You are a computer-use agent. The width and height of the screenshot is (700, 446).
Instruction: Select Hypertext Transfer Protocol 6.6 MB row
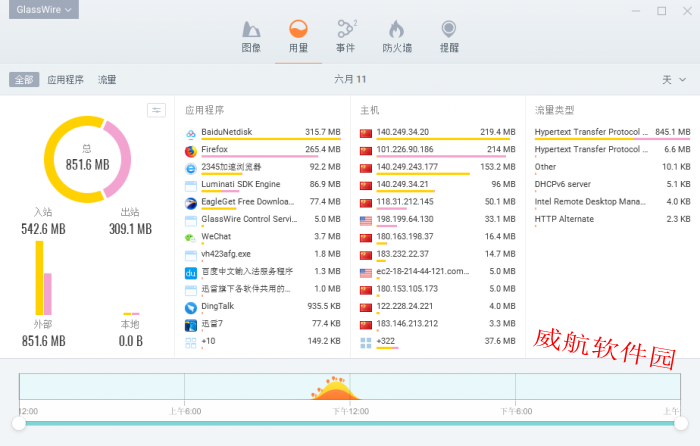(x=612, y=151)
